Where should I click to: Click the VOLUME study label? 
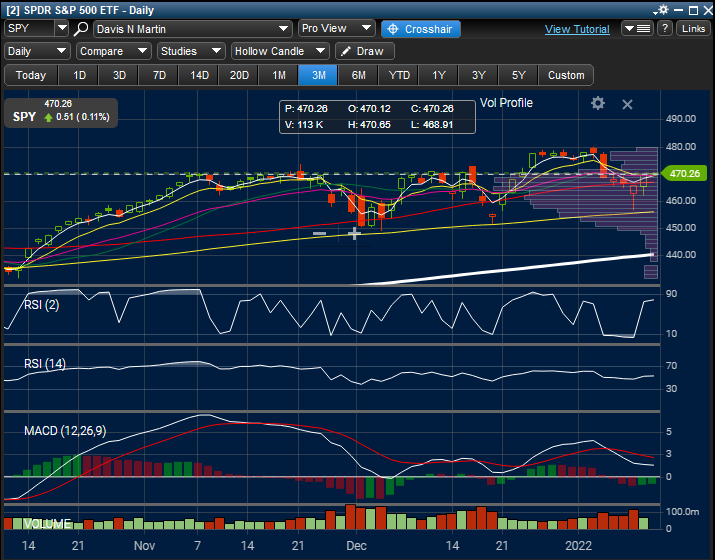pyautogui.click(x=47, y=524)
